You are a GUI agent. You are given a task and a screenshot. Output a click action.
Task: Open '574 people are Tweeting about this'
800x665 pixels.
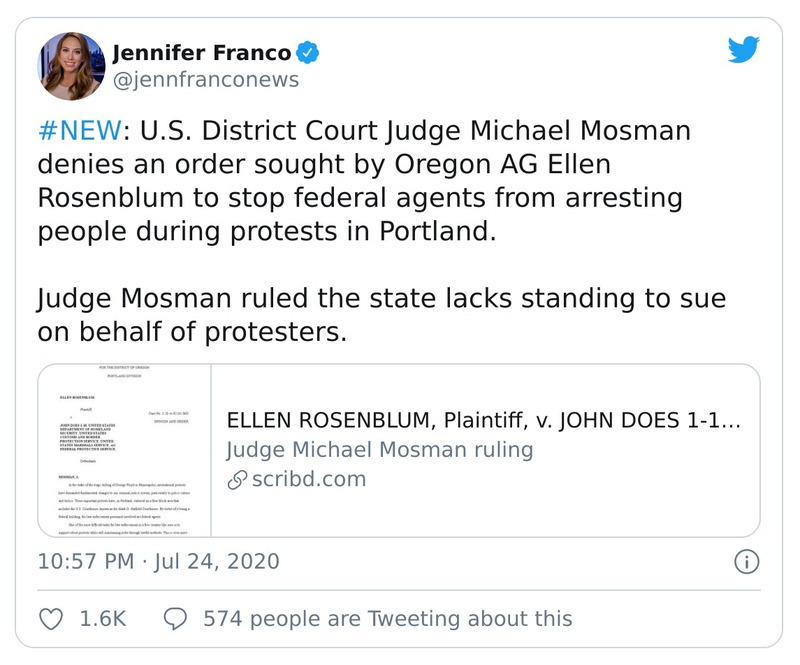[x=387, y=619]
